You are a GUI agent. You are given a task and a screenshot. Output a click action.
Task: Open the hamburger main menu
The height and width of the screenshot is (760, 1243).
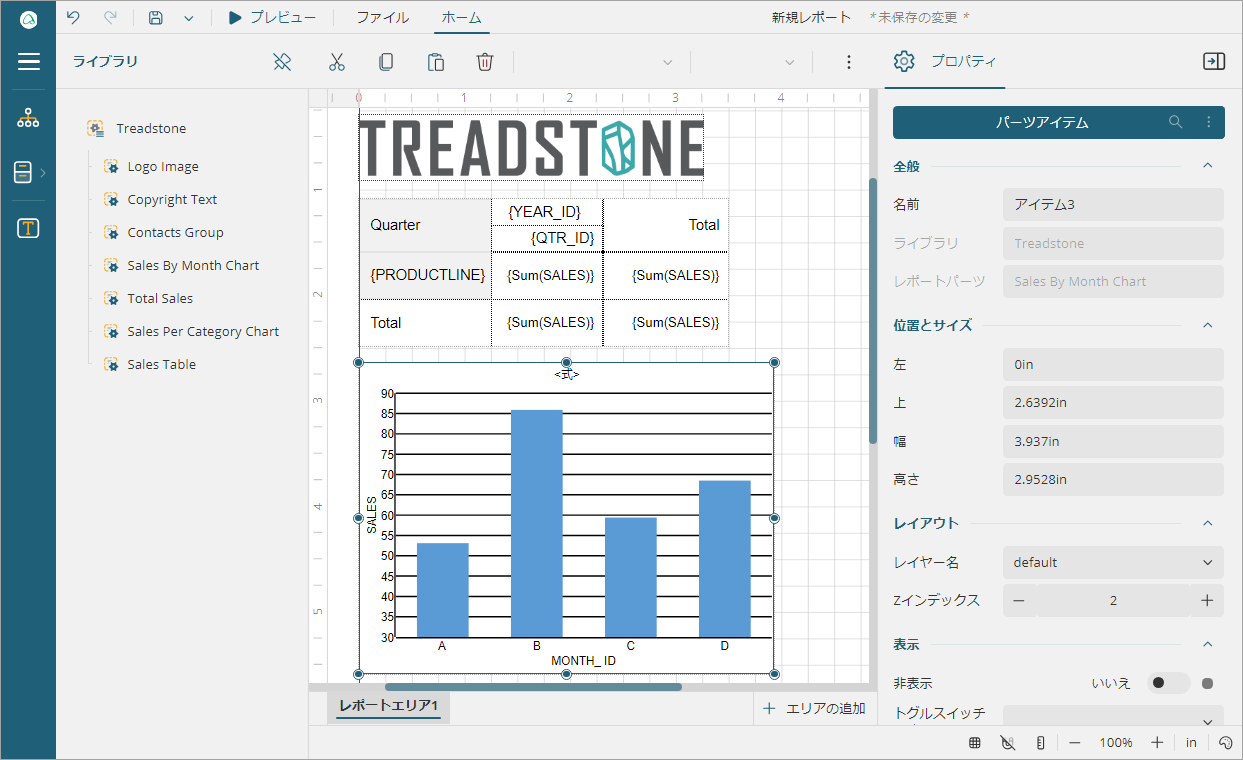[x=29, y=62]
